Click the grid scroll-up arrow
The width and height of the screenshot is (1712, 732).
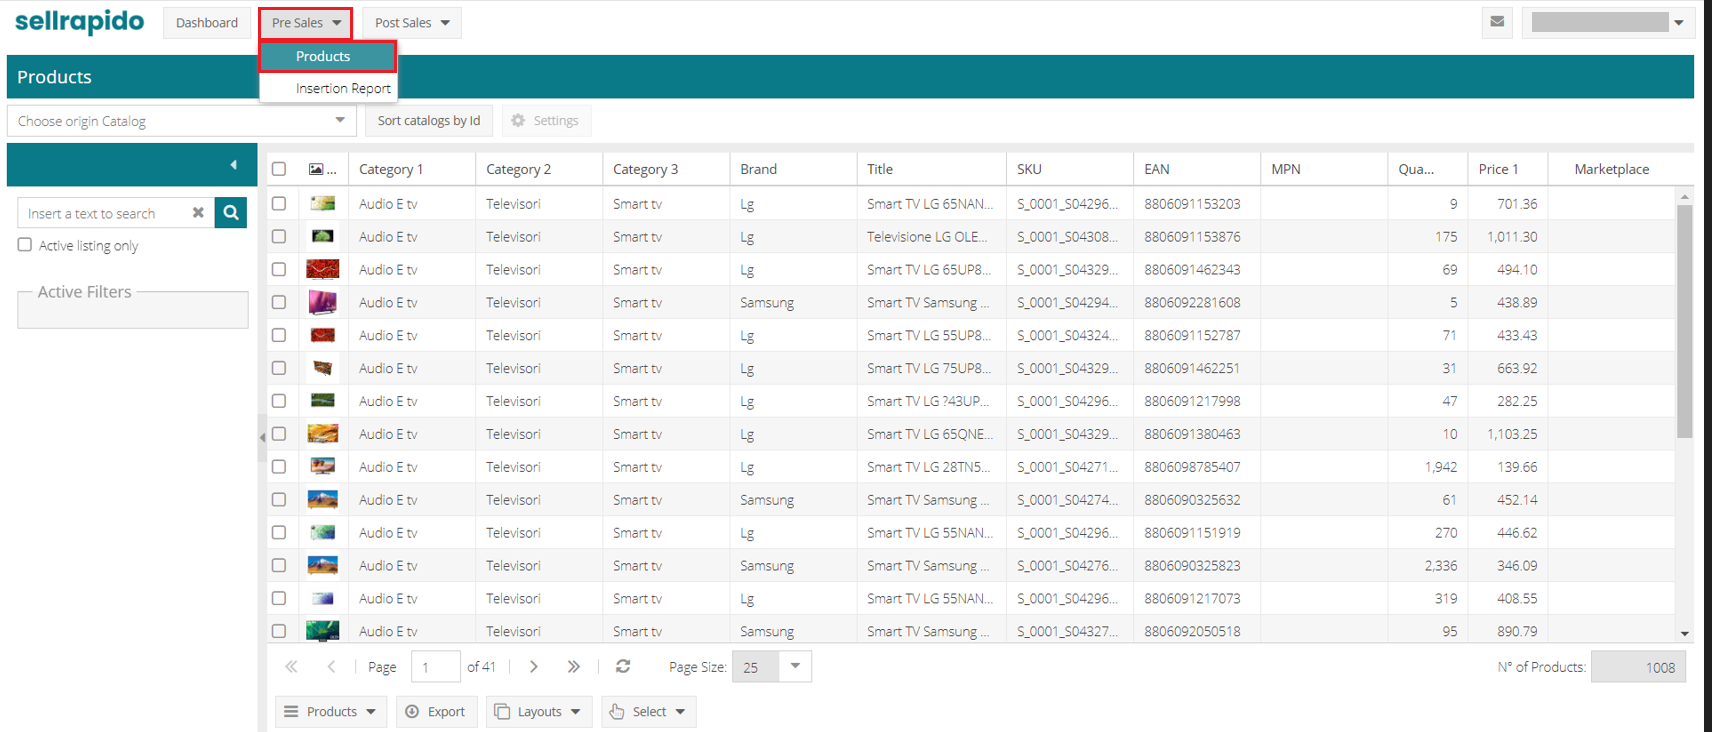point(1685,197)
